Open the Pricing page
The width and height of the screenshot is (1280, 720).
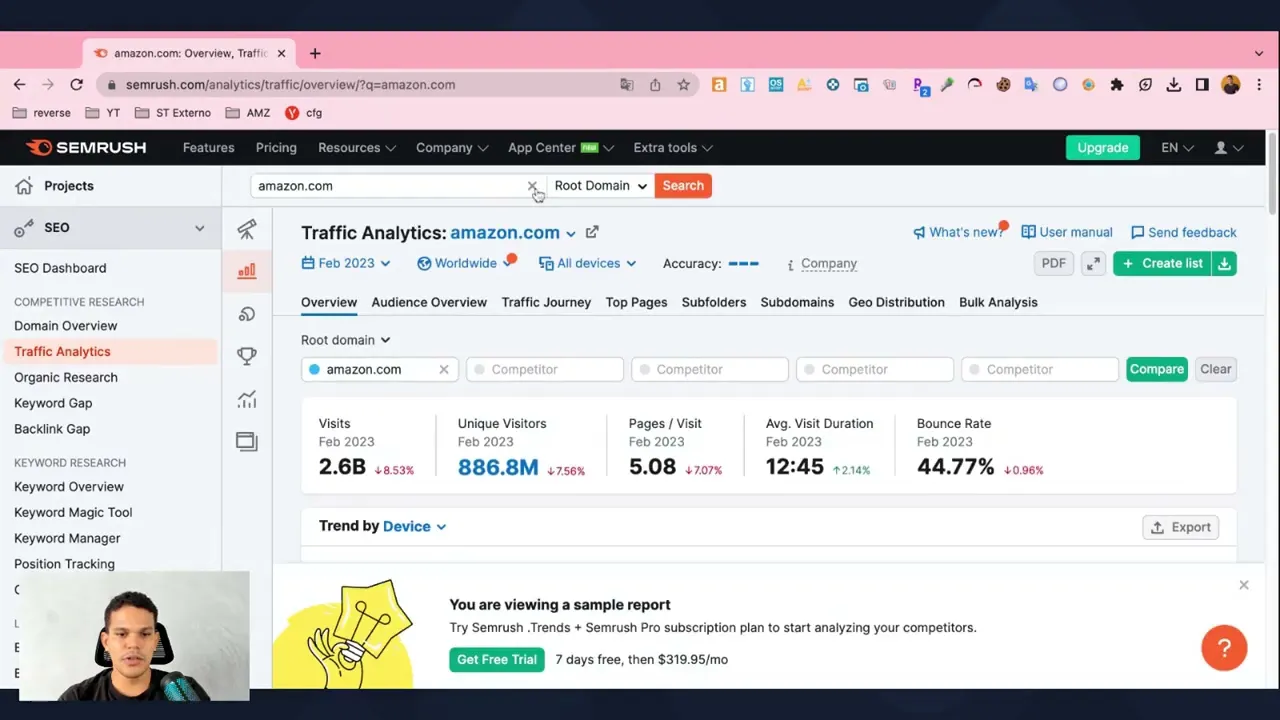pos(276,148)
